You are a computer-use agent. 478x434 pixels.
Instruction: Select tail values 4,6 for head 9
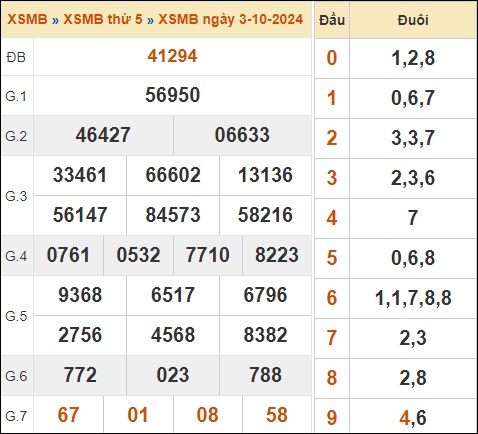(413, 418)
